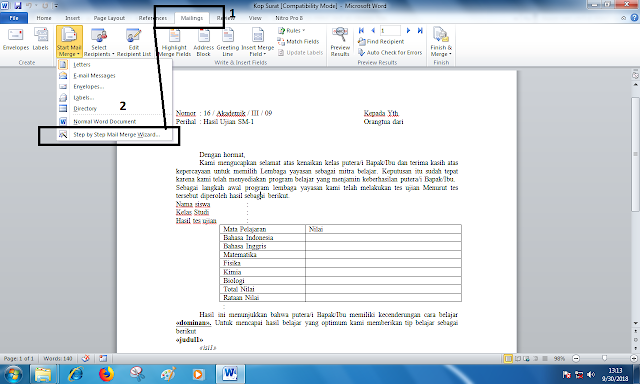Click the macro recording status bar icon

tap(103, 358)
